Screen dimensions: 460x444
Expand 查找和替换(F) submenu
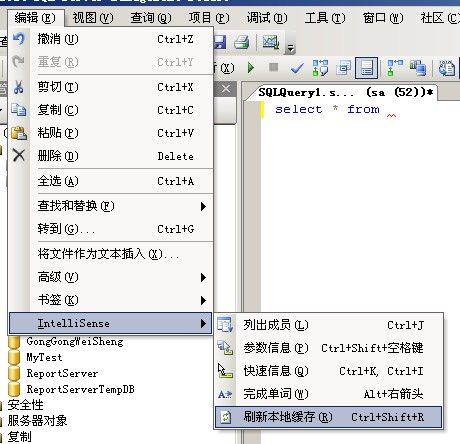(112, 206)
